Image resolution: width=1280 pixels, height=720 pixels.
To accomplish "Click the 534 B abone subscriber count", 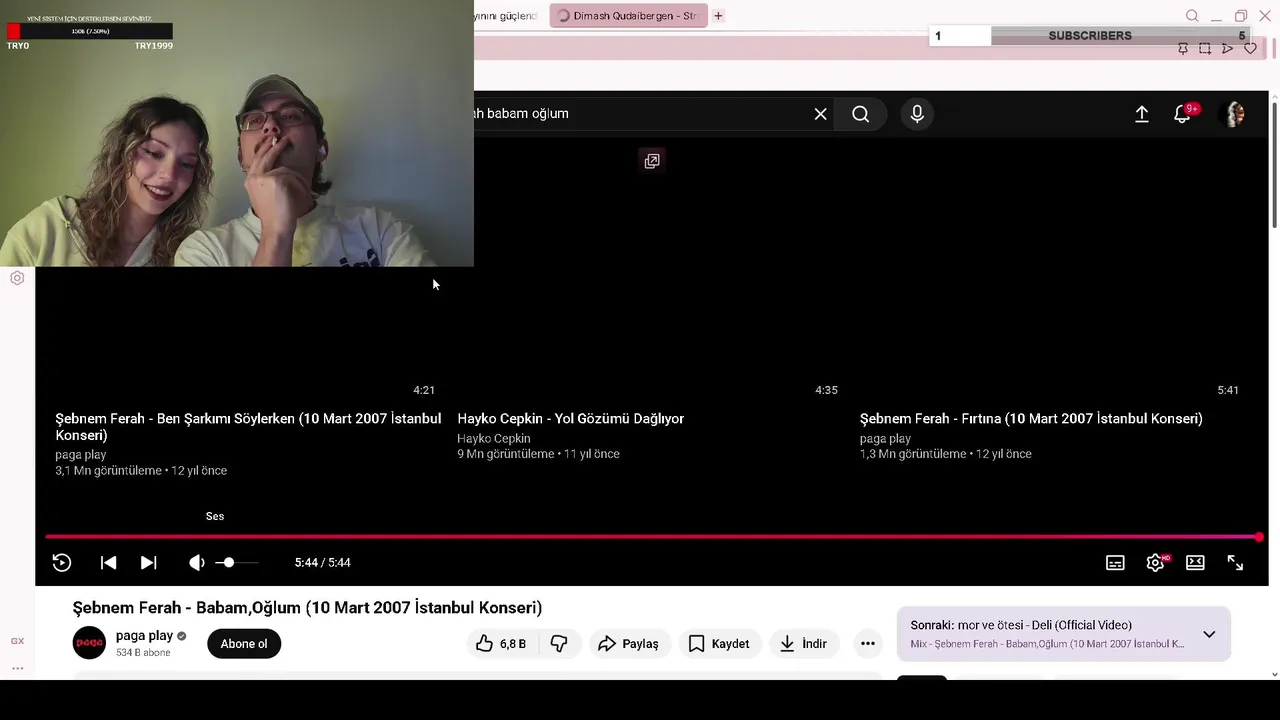I will [143, 653].
